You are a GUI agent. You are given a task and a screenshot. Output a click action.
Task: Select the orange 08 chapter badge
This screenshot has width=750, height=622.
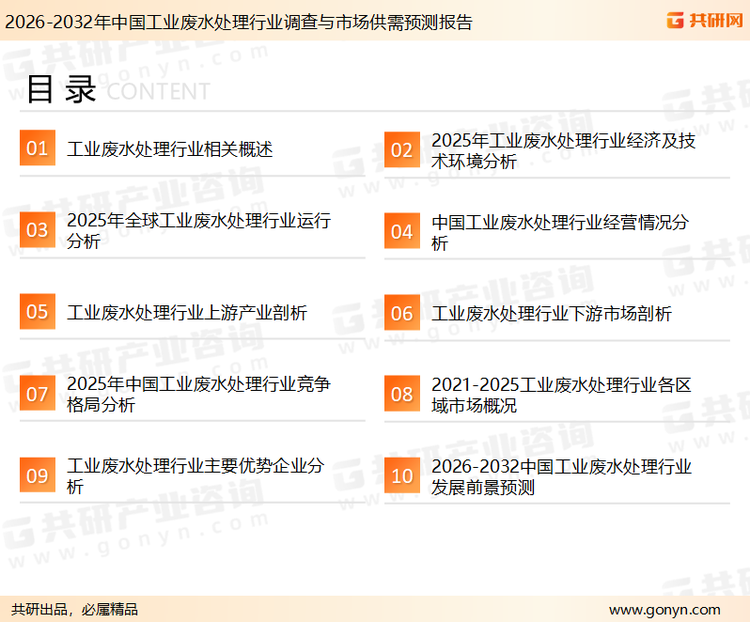(x=402, y=394)
